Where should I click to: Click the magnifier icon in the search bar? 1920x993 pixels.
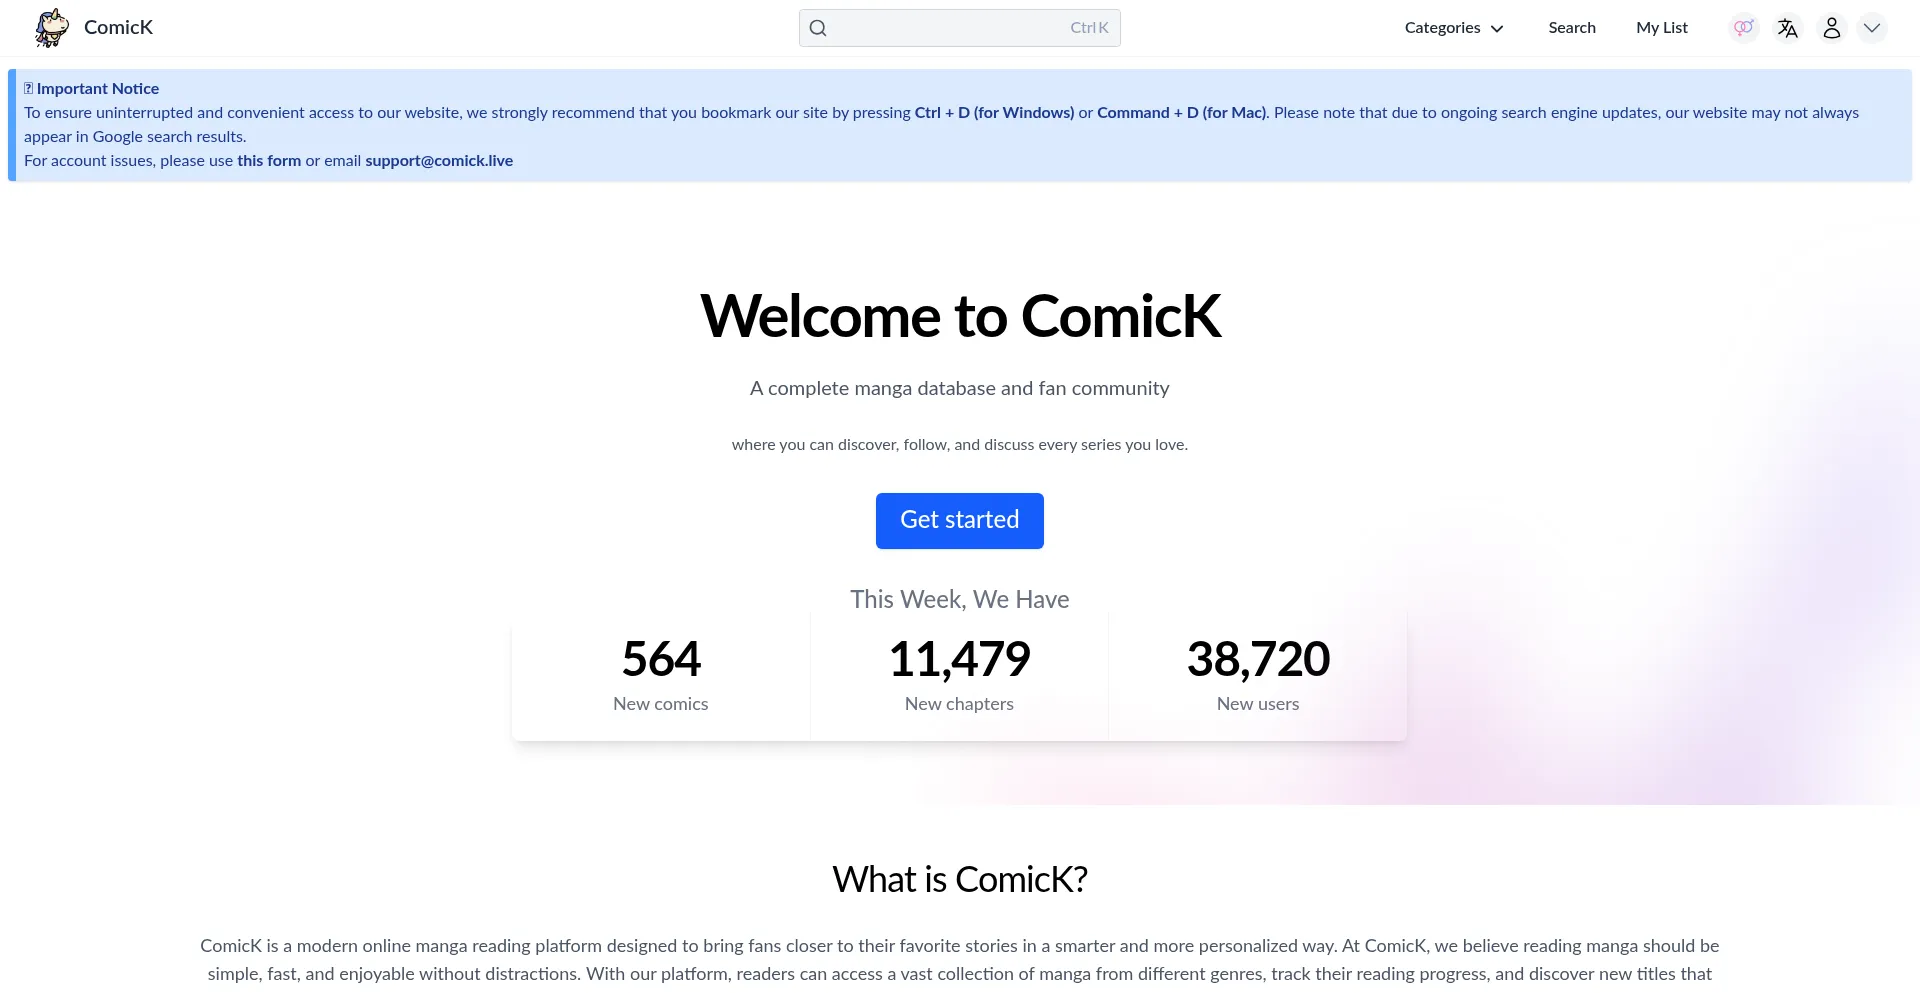818,28
